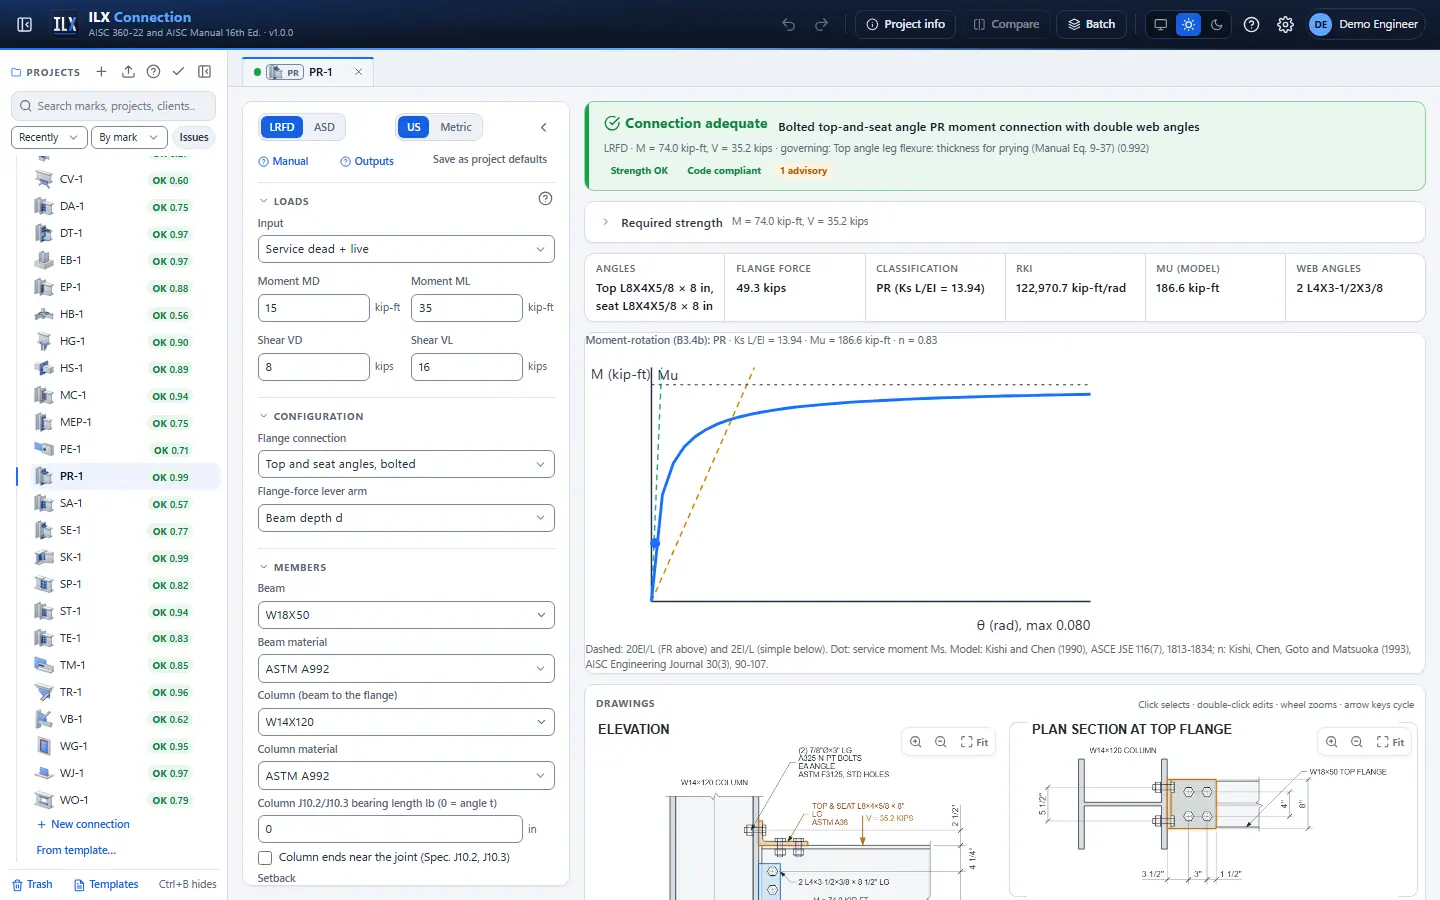The width and height of the screenshot is (1440, 900).
Task: Open the help circle icon in the top bar
Action: [1251, 24]
